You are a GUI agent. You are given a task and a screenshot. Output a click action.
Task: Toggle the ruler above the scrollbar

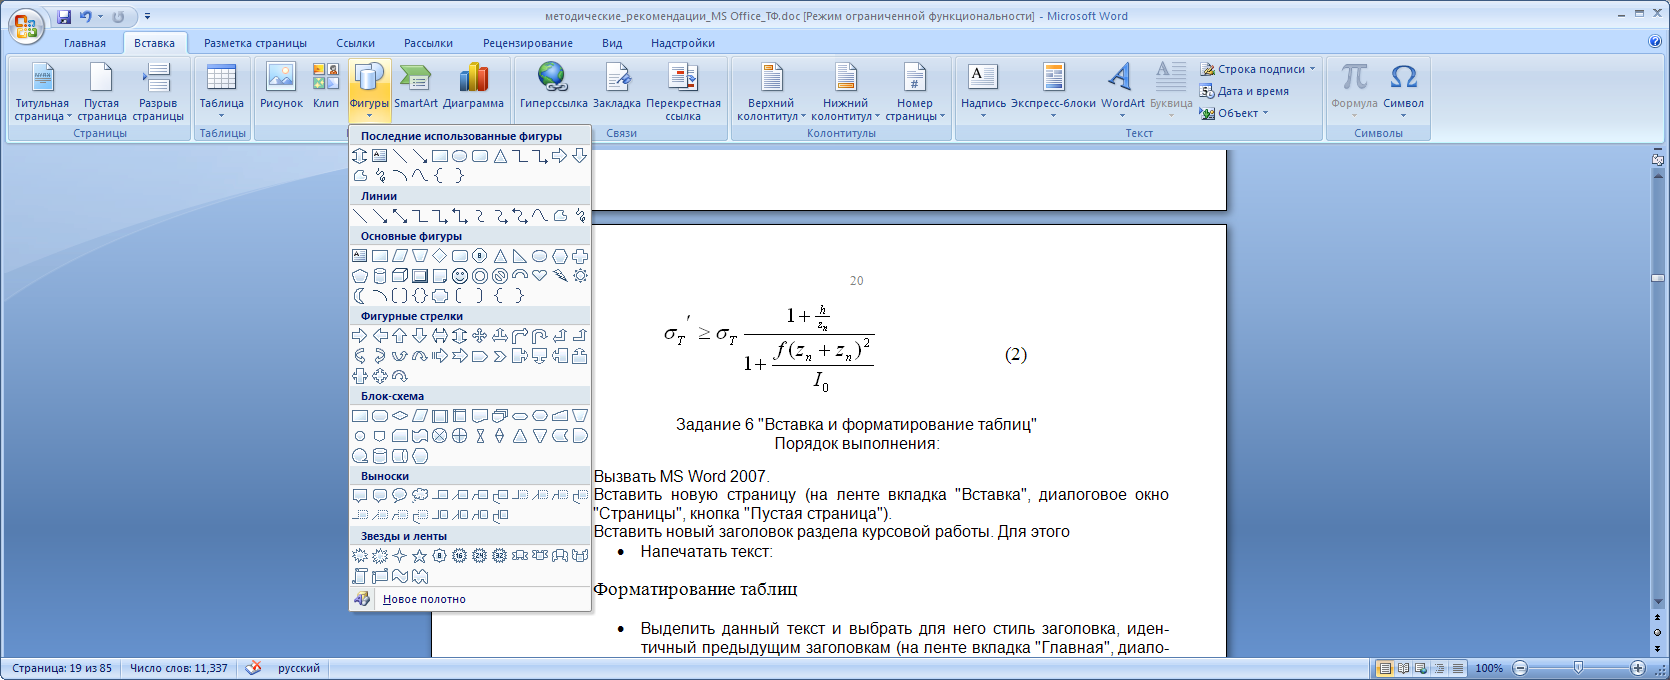1658,159
